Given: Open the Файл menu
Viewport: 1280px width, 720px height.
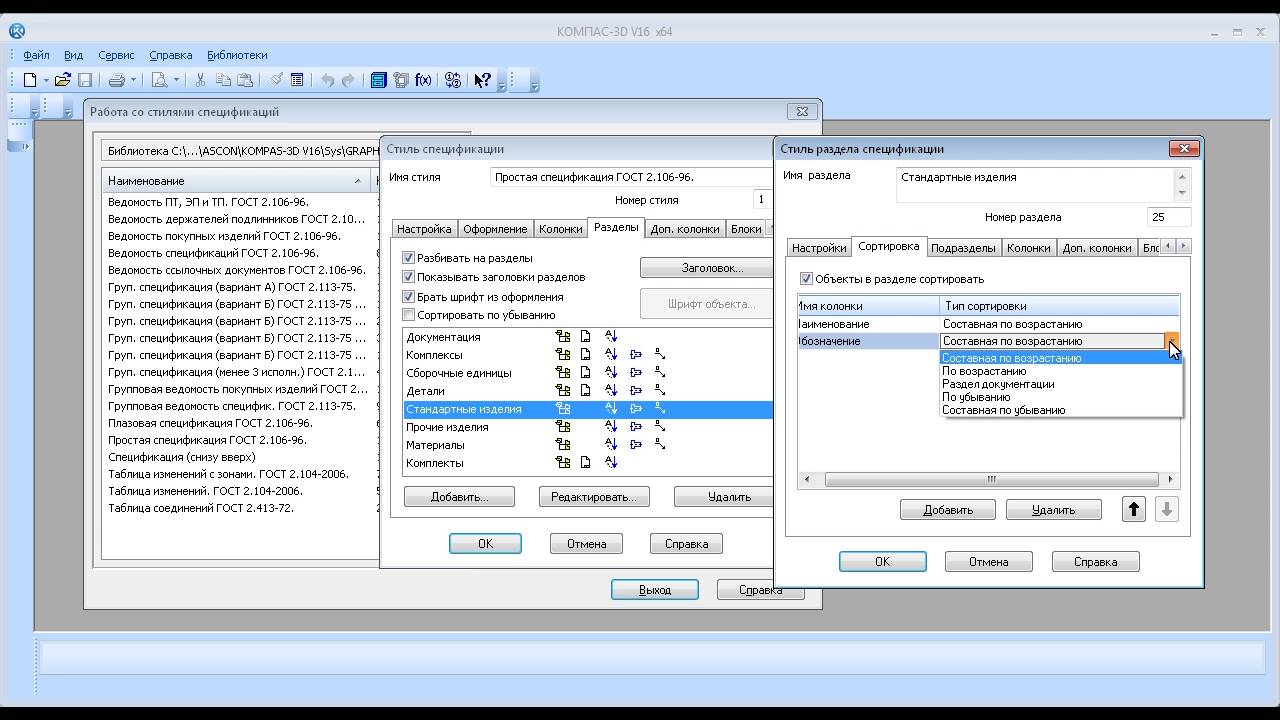Looking at the screenshot, I should tap(36, 55).
